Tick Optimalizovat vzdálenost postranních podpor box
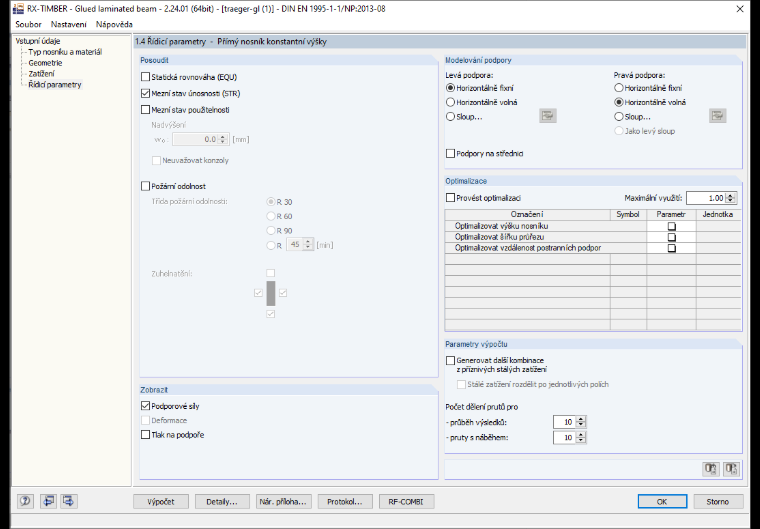This screenshot has height=529, width=760. pos(671,248)
